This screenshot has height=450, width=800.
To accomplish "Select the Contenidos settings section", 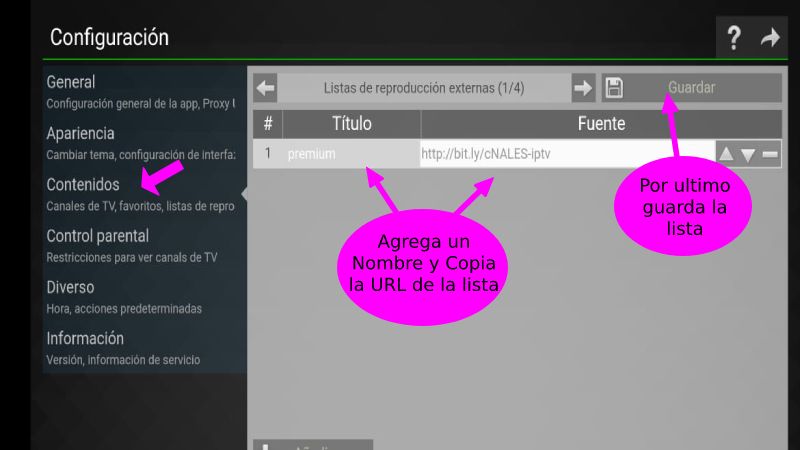I will (144, 194).
